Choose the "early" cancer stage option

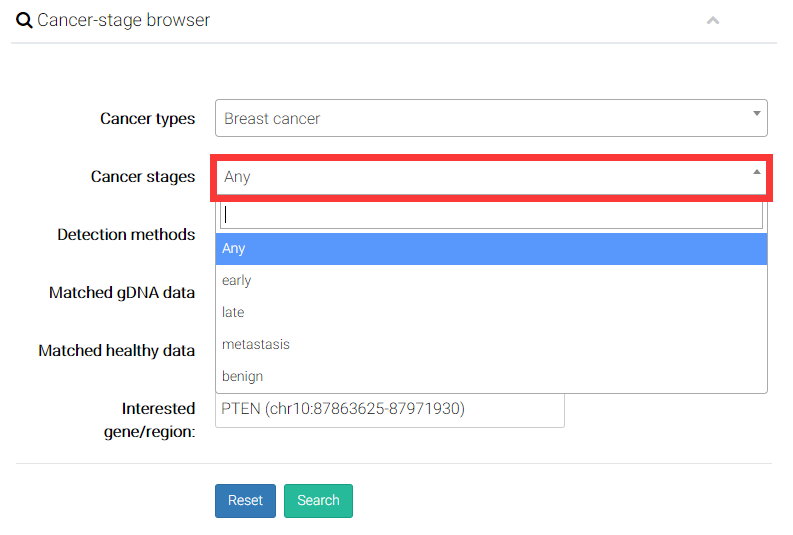(491, 281)
